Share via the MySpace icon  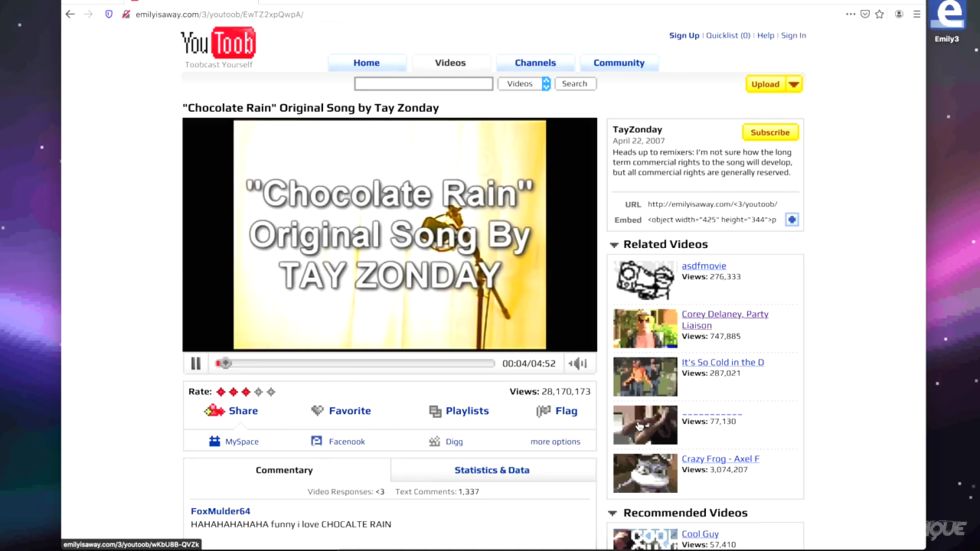pos(214,441)
